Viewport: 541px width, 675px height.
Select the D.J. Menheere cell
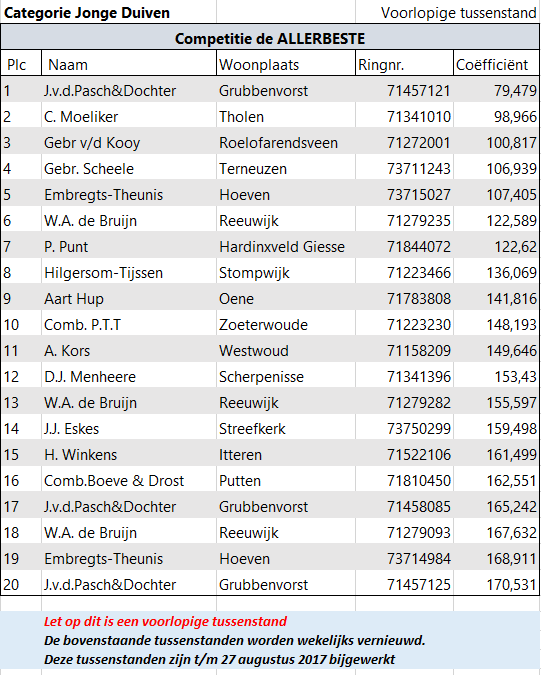pyautogui.click(x=129, y=377)
